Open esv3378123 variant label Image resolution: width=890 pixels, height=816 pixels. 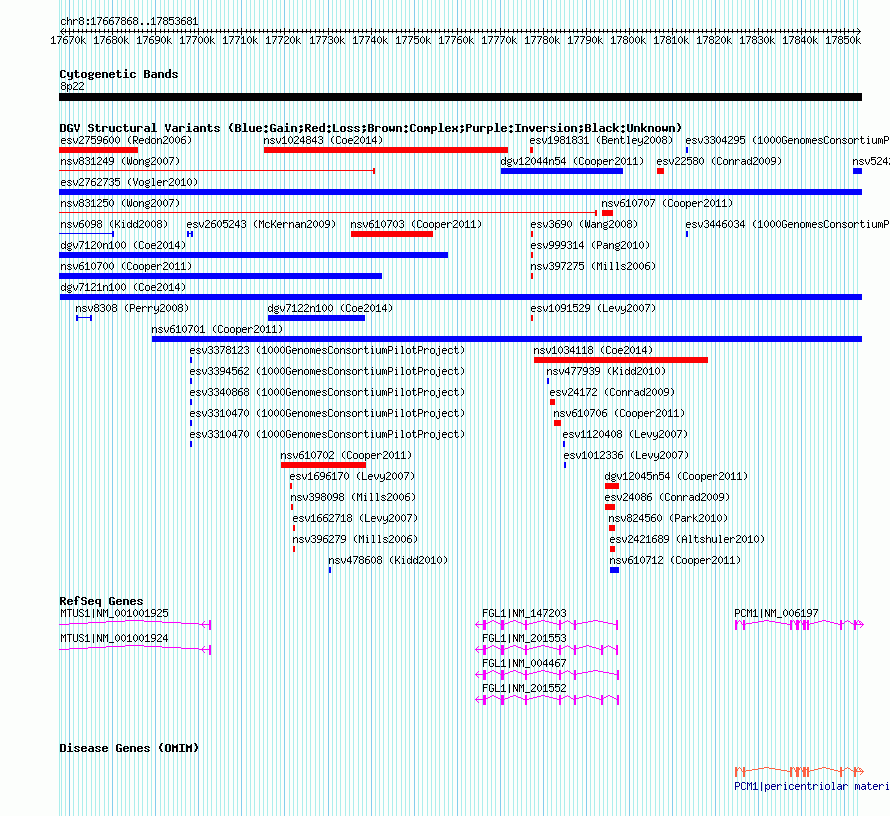pyautogui.click(x=328, y=350)
